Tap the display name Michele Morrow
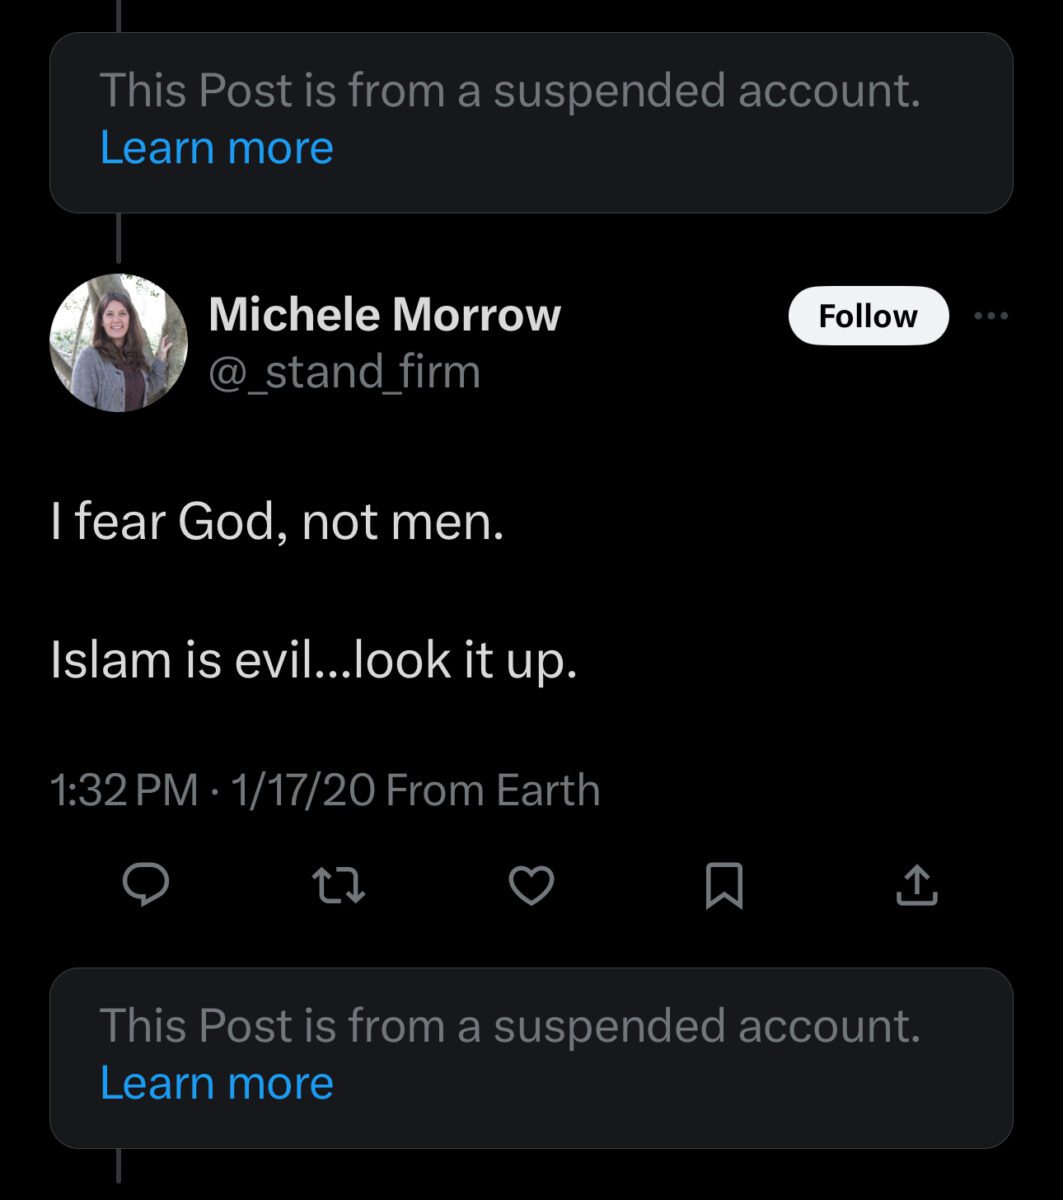The width and height of the screenshot is (1063, 1200). click(384, 315)
